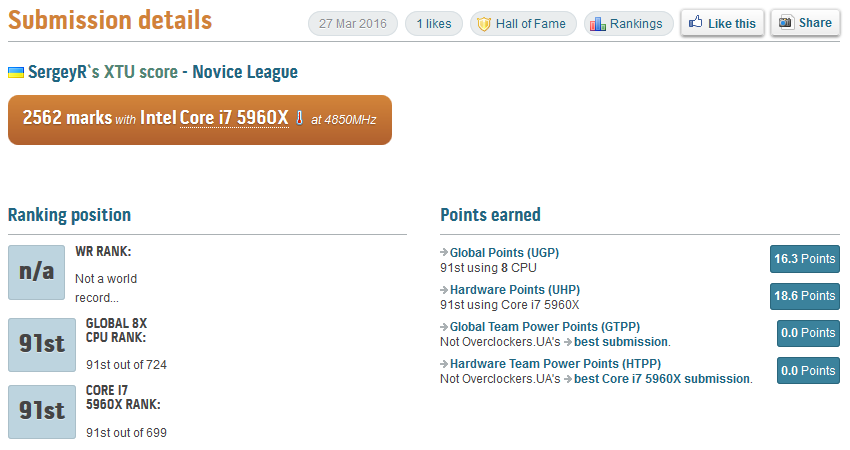The width and height of the screenshot is (850, 450).
Task: Open the Hardware Team Power Points (HTPP) link
Action: [556, 363]
